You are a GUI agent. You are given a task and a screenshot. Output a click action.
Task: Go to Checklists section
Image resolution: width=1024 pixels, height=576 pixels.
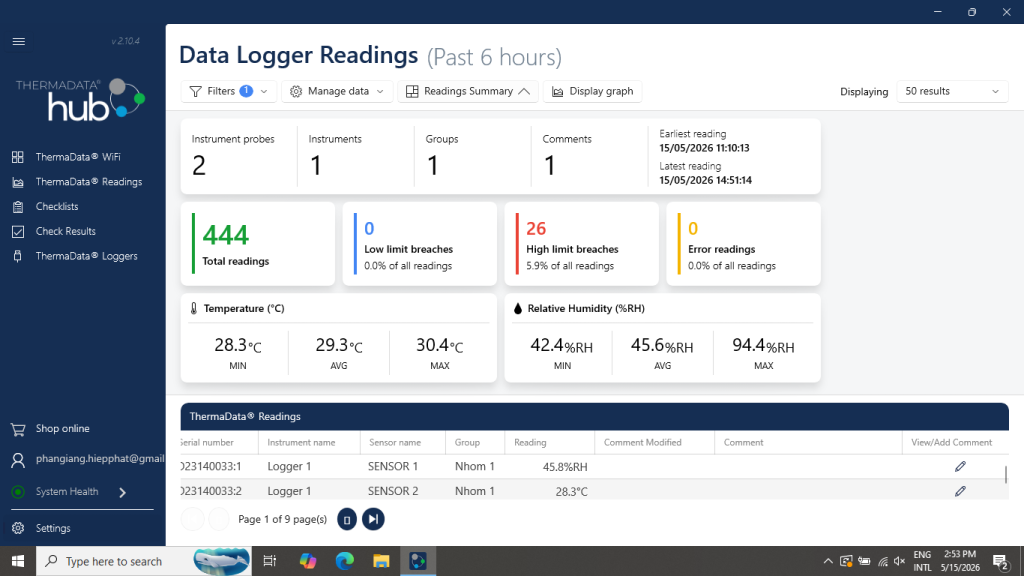point(57,206)
